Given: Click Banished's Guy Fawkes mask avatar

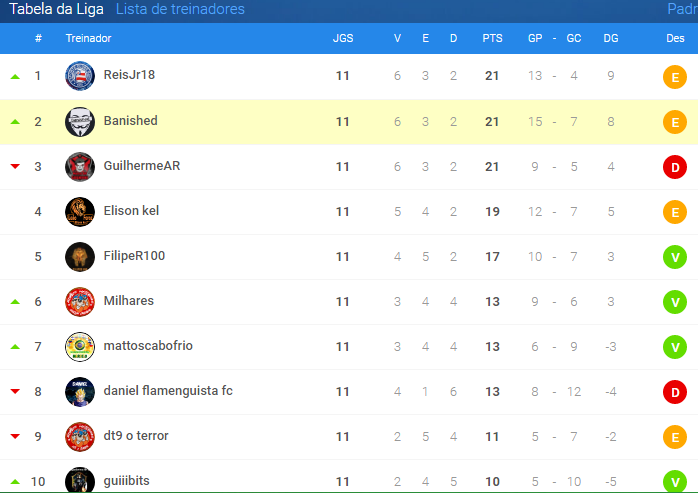Looking at the screenshot, I should (80, 122).
